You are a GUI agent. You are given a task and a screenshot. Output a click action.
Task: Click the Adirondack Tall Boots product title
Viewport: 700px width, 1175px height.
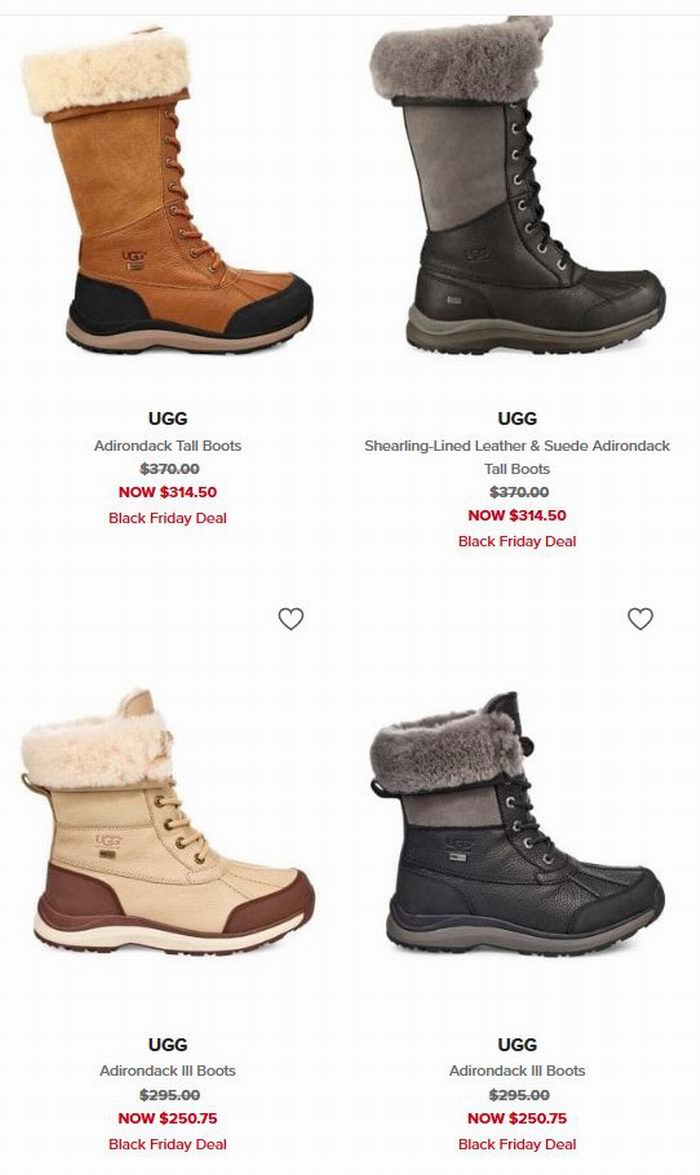168,446
